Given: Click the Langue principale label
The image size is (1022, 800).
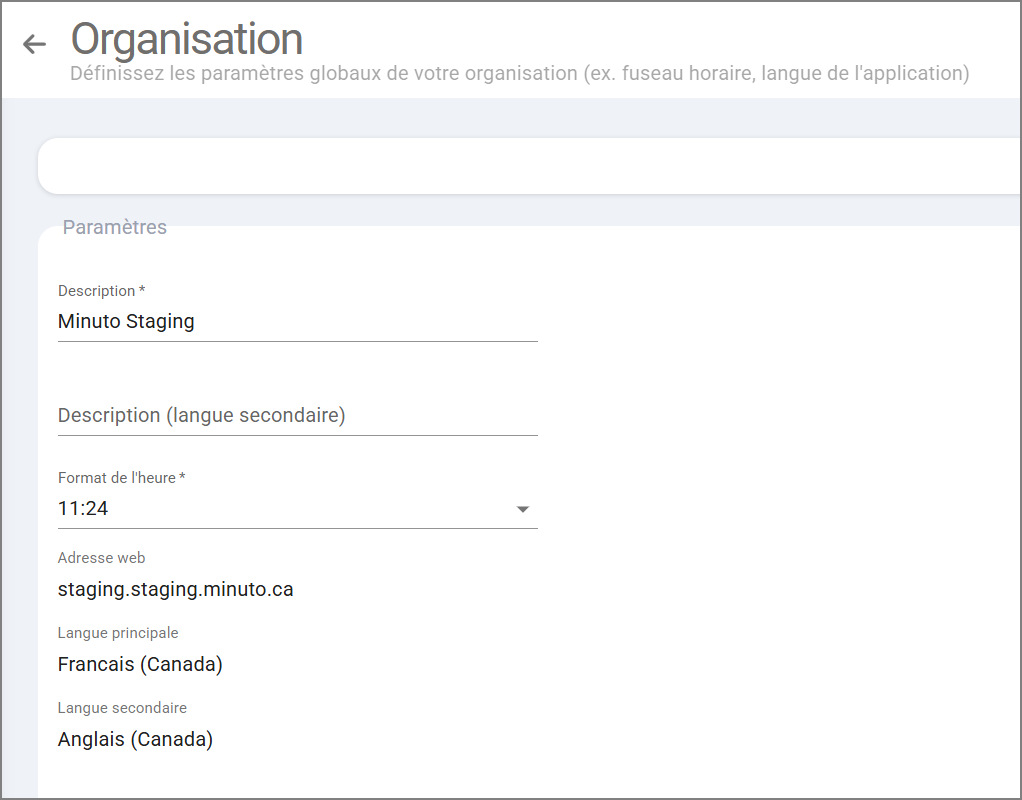Looking at the screenshot, I should pyautogui.click(x=118, y=633).
